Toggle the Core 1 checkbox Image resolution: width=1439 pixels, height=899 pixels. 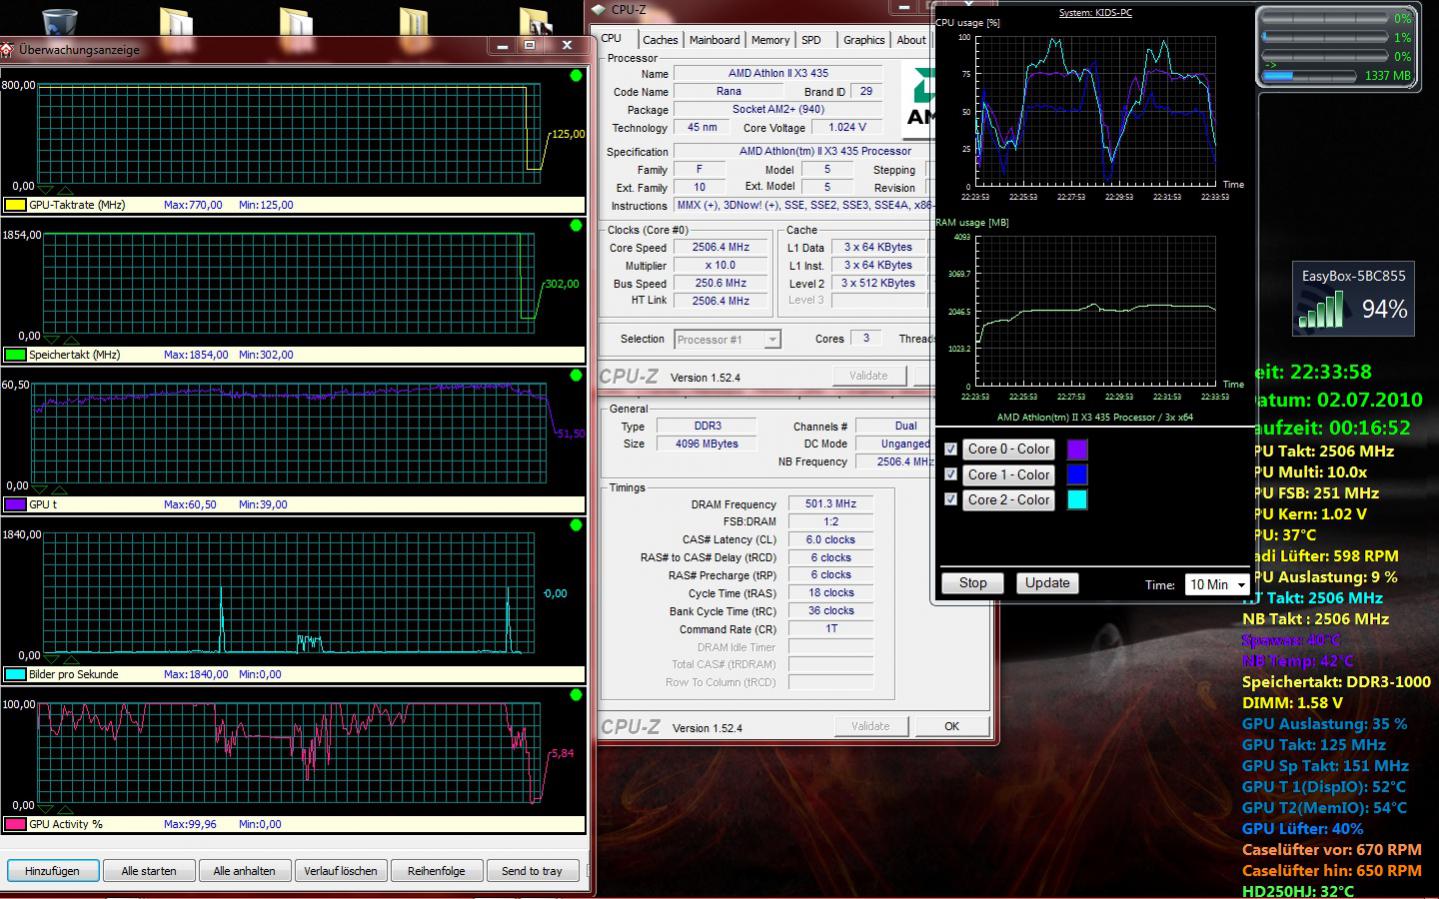pos(951,475)
